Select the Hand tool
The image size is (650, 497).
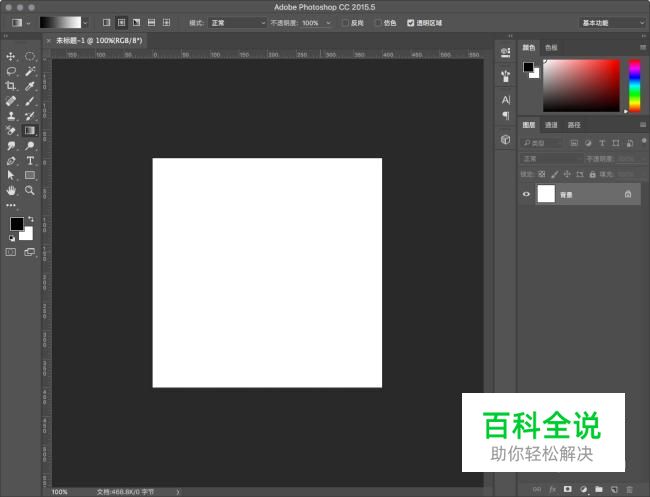pyautogui.click(x=11, y=190)
